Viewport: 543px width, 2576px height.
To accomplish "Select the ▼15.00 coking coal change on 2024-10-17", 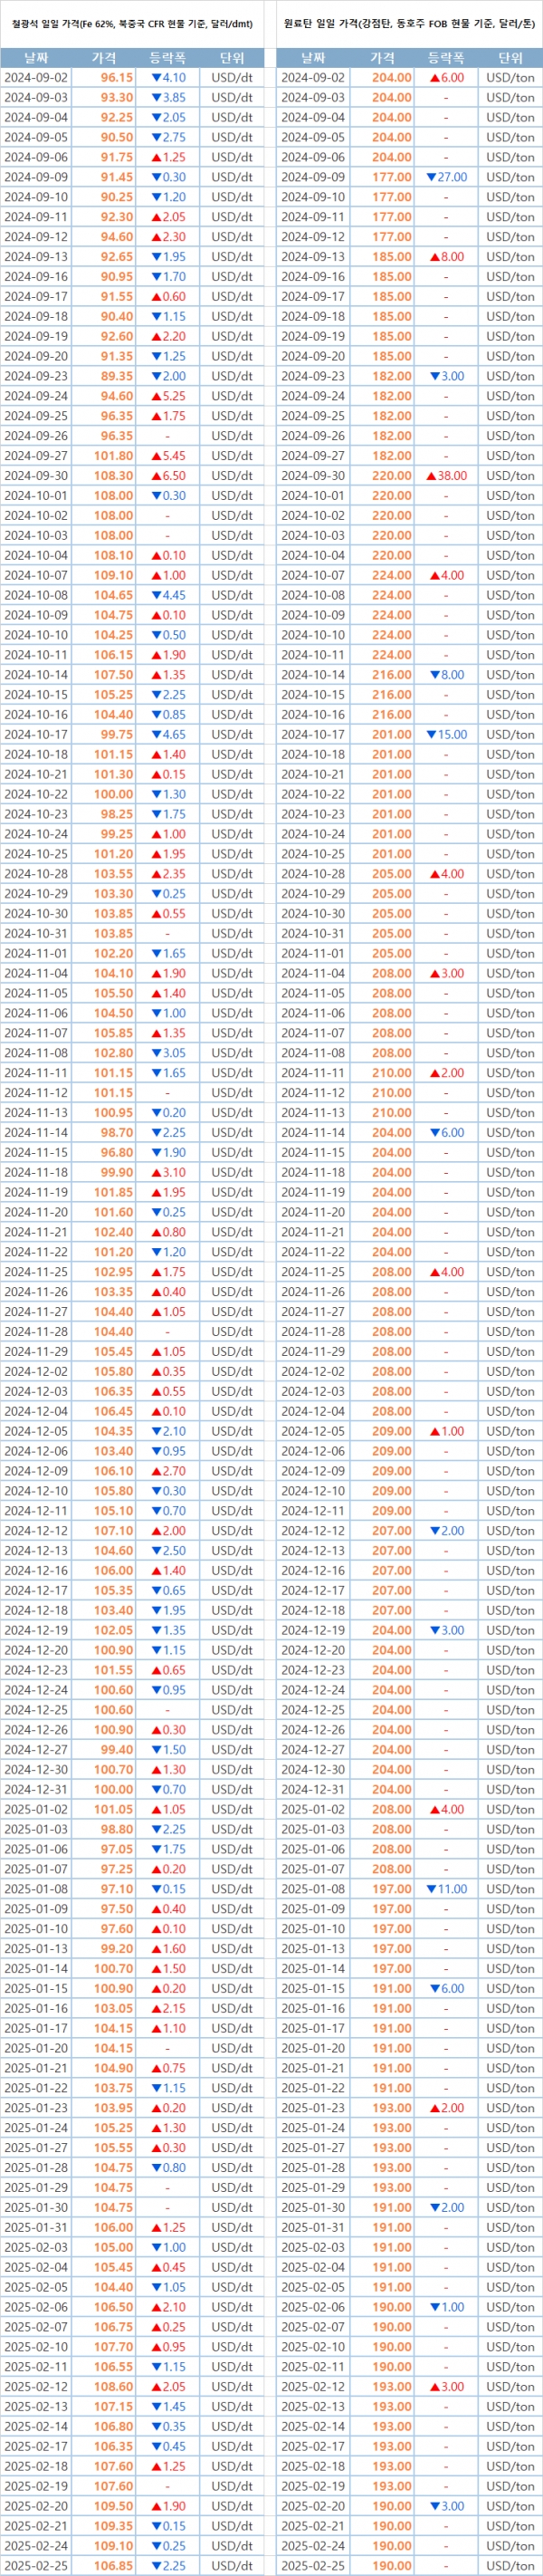I will click(446, 734).
